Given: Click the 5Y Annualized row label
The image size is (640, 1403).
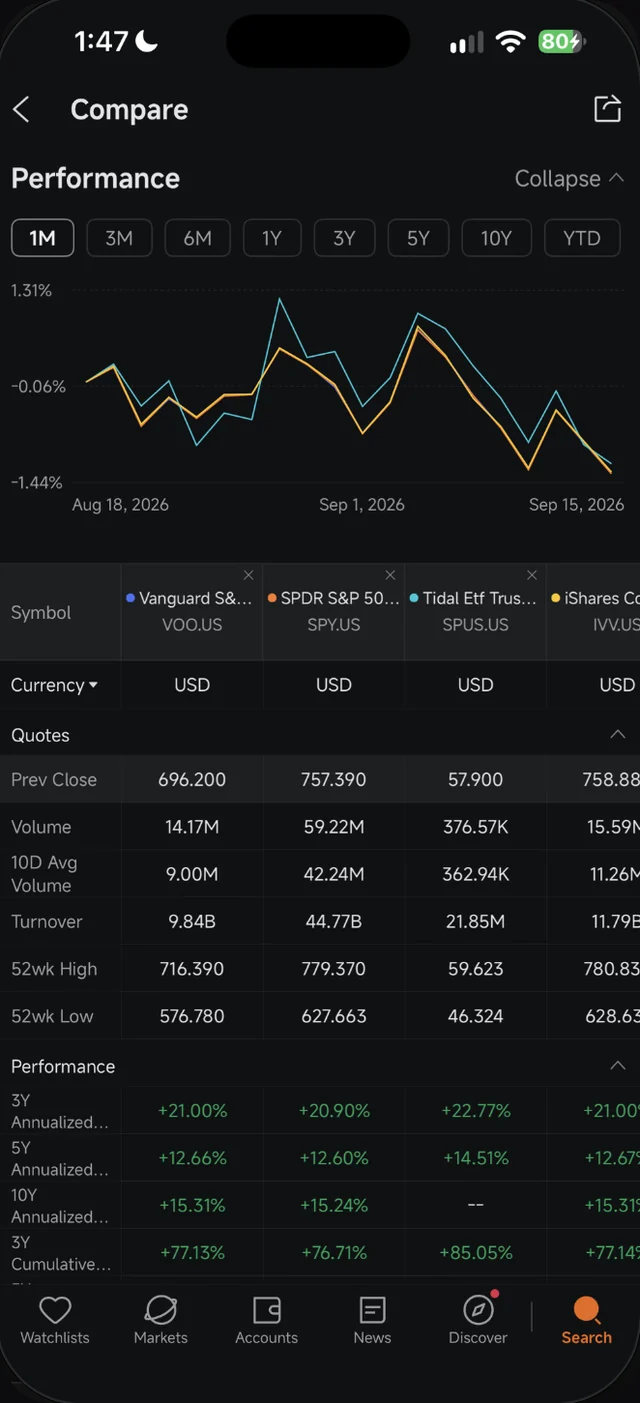Looking at the screenshot, I should point(59,1158).
